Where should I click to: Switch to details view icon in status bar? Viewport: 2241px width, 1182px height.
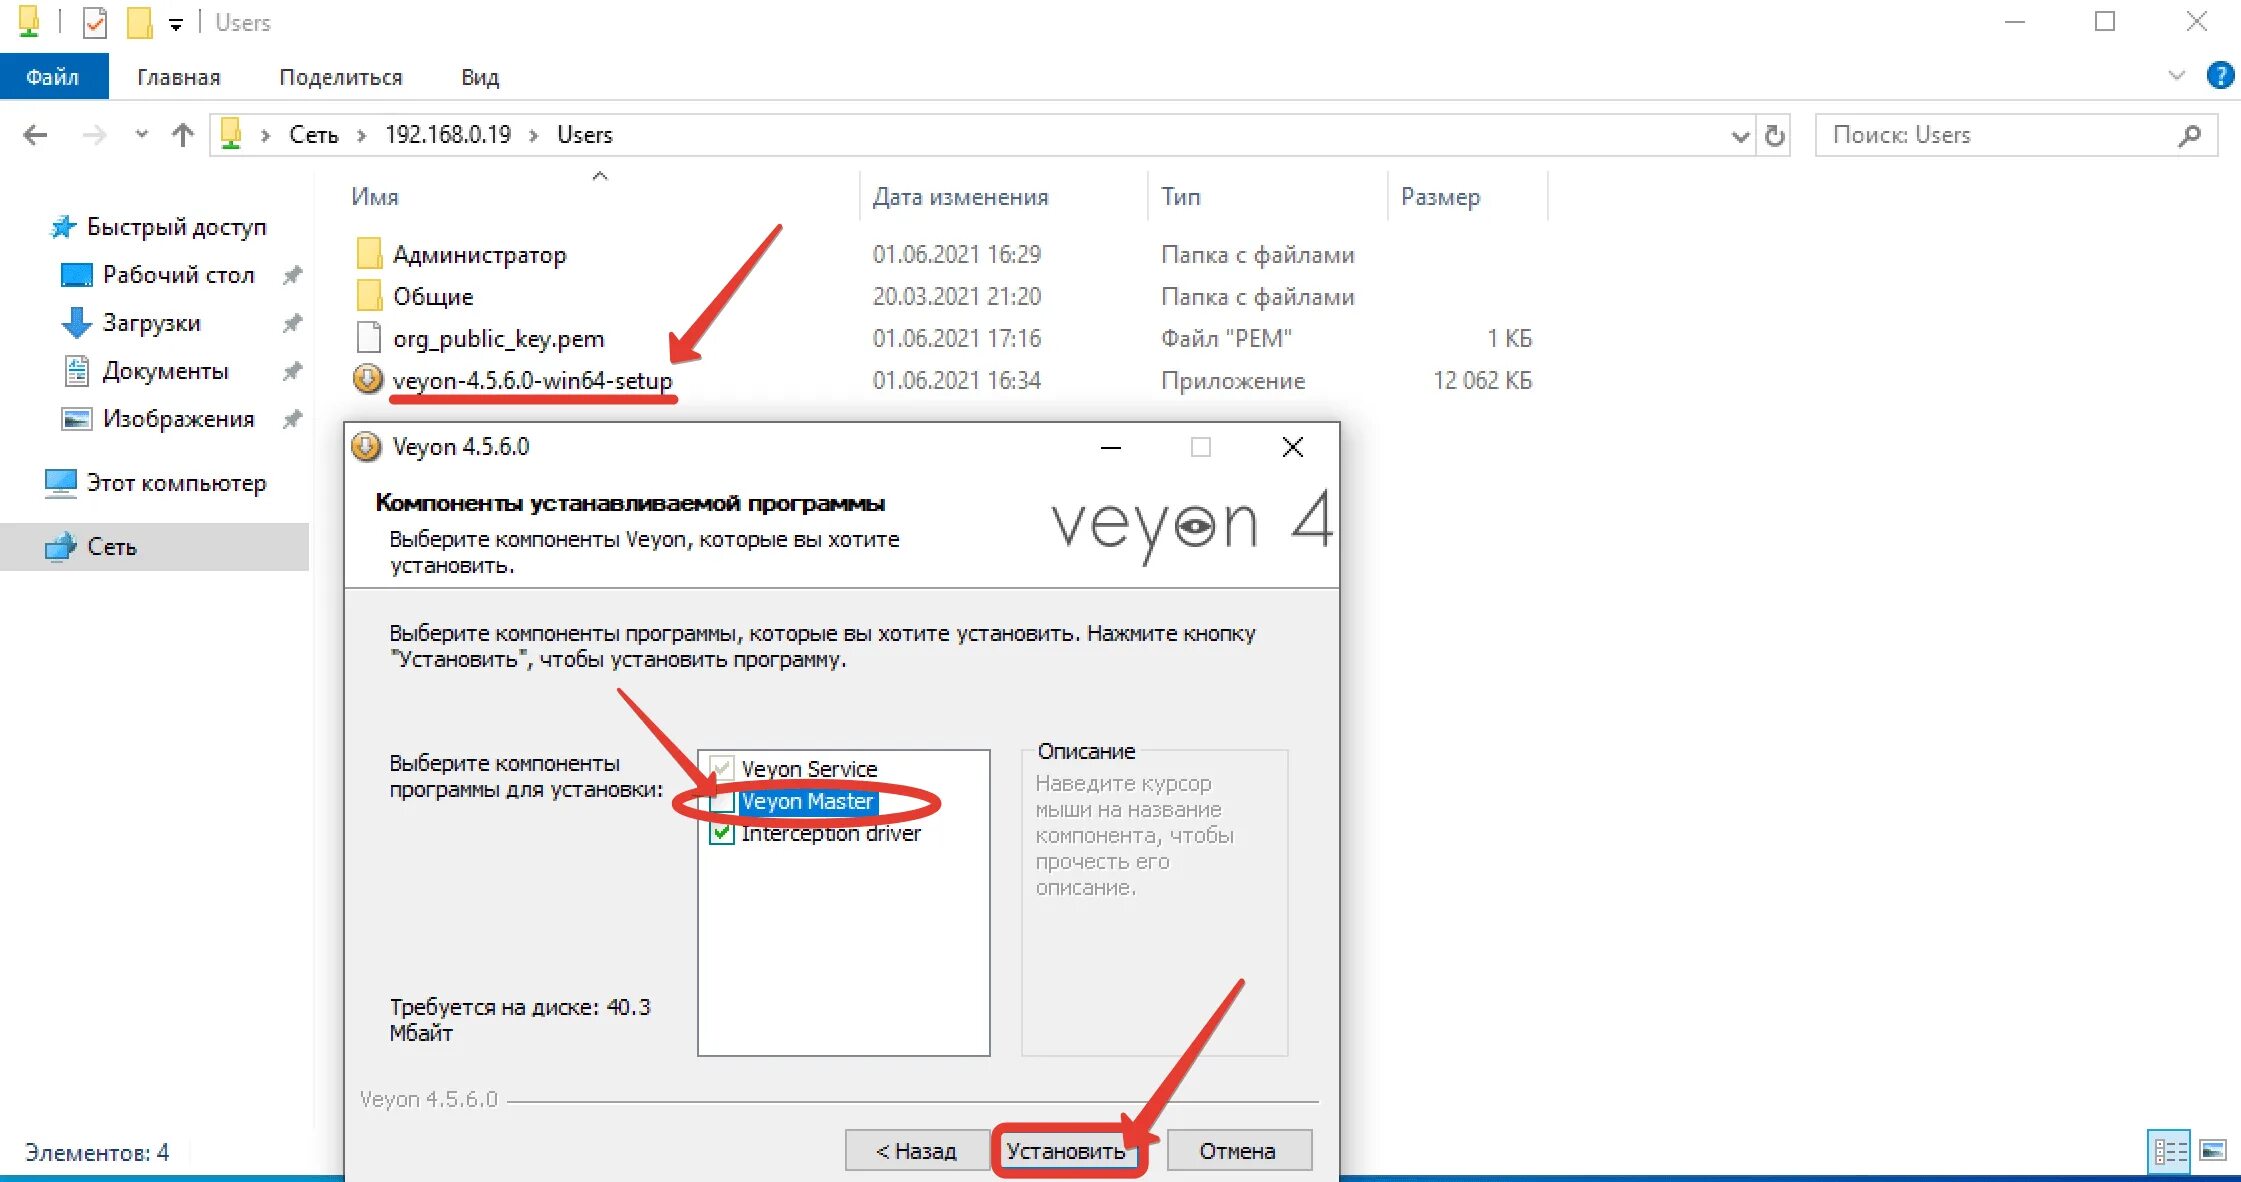click(2170, 1151)
